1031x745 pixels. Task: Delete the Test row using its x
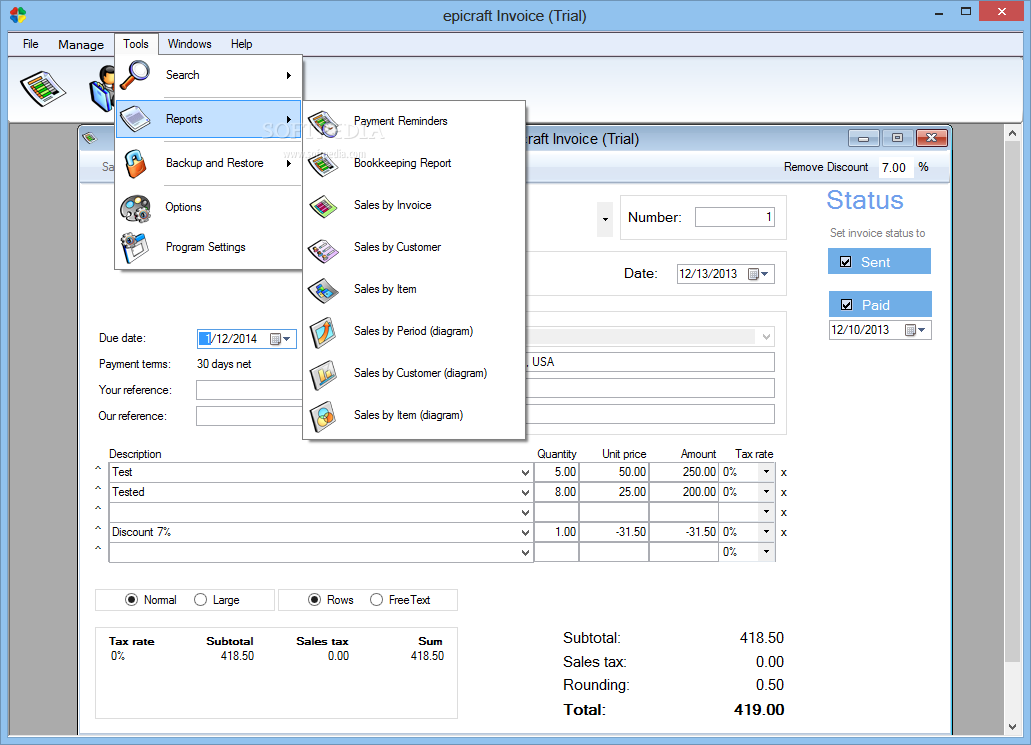(784, 473)
